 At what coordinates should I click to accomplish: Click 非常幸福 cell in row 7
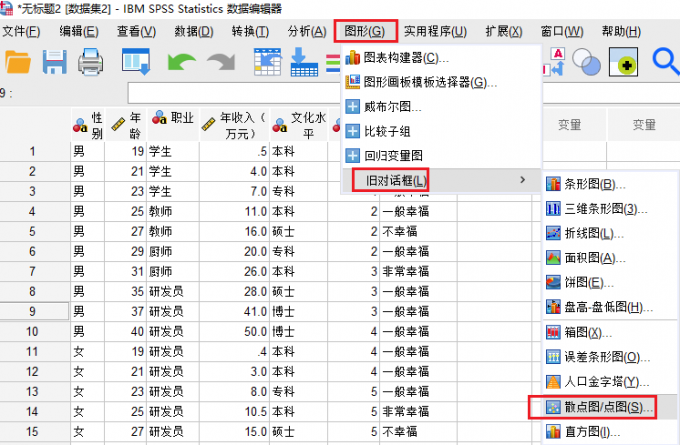point(418,272)
